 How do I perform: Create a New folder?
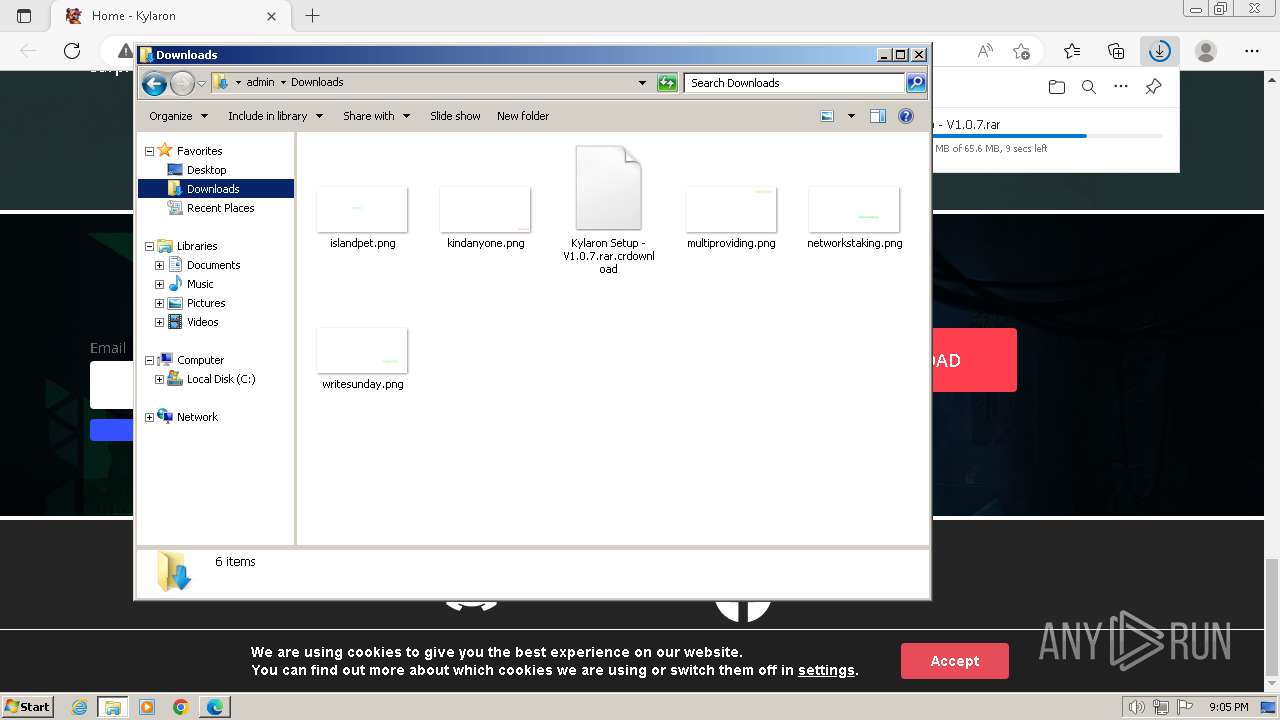coord(523,116)
